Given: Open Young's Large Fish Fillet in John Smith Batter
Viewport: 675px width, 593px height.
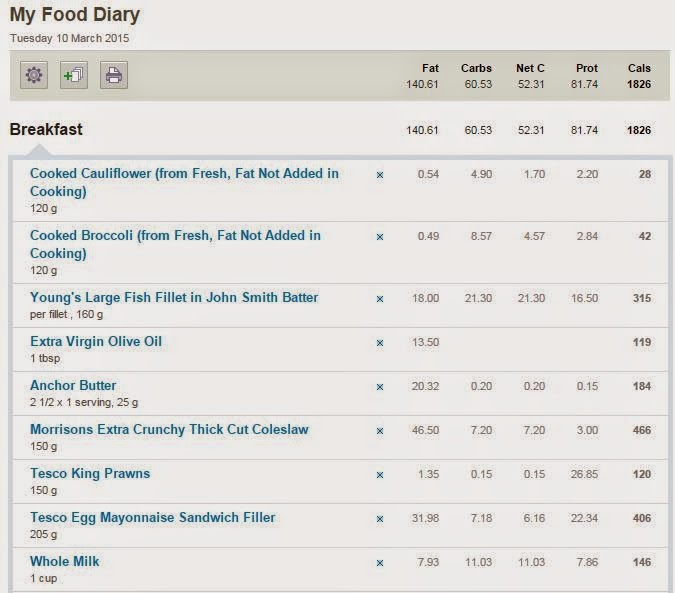Looking at the screenshot, I should pyautogui.click(x=174, y=297).
